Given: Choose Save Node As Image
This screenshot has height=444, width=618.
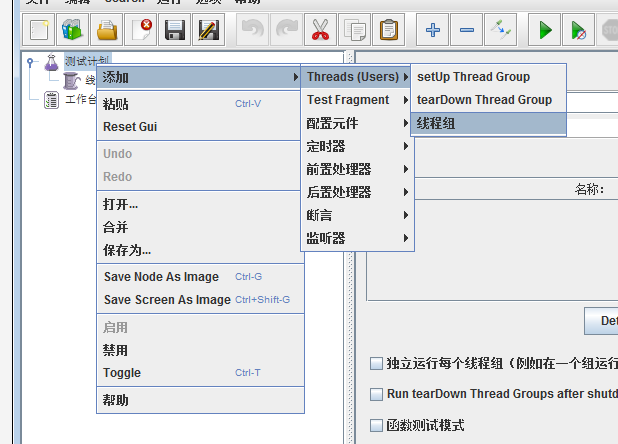Looking at the screenshot, I should pyautogui.click(x=200, y=277).
